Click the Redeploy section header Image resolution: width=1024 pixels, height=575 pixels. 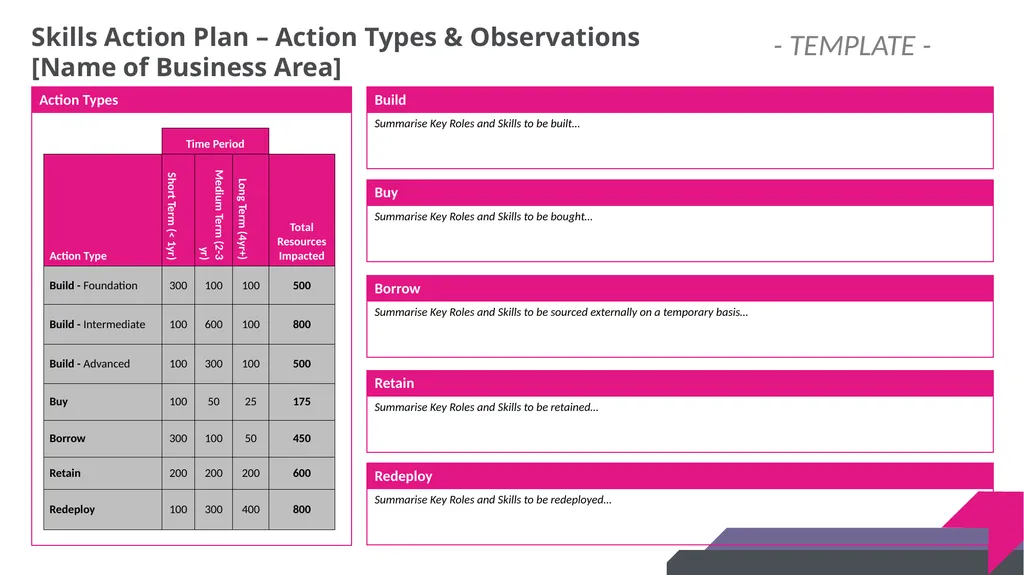[680, 476]
